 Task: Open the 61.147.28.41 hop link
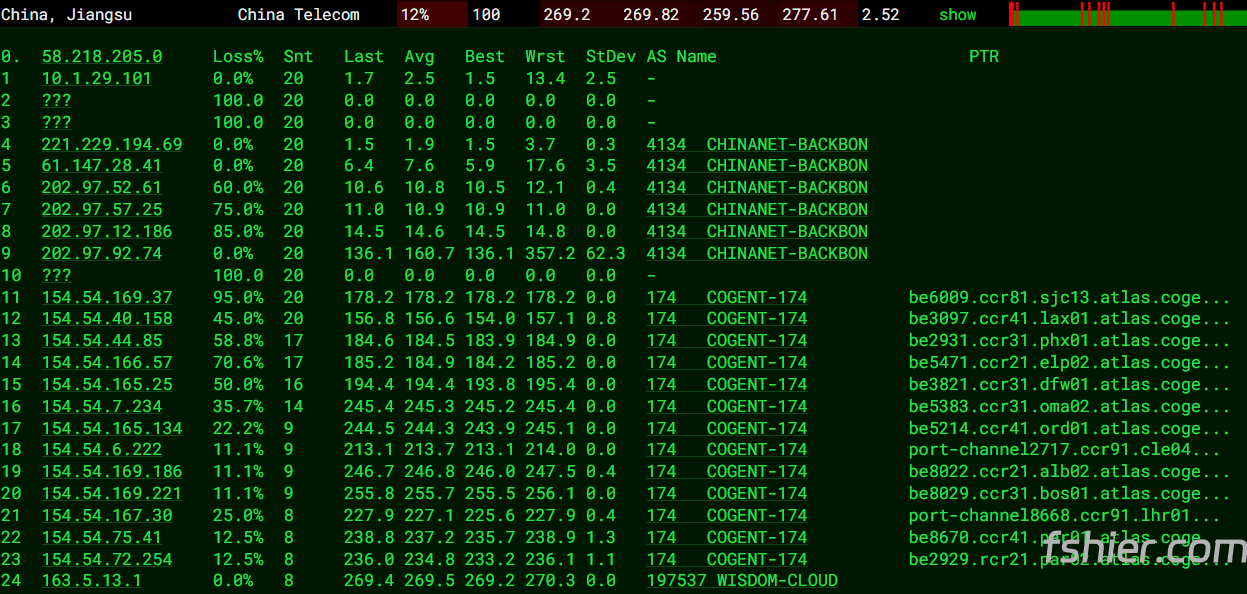(x=101, y=166)
